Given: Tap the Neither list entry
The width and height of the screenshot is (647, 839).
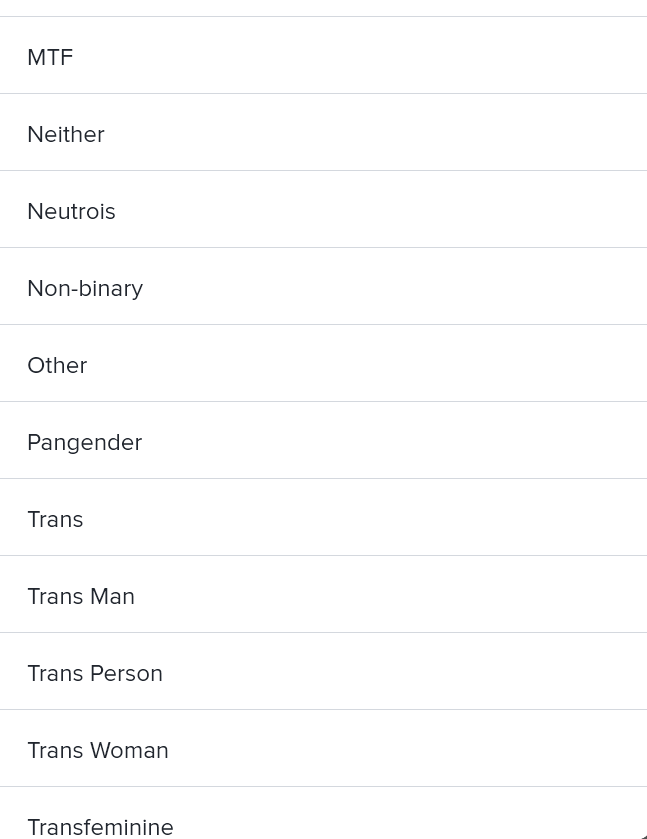Looking at the screenshot, I should (323, 133).
